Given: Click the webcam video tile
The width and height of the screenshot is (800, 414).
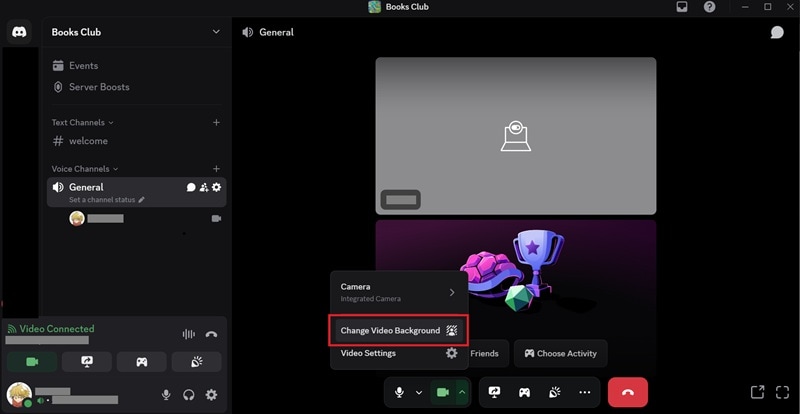Looking at the screenshot, I should [516, 136].
